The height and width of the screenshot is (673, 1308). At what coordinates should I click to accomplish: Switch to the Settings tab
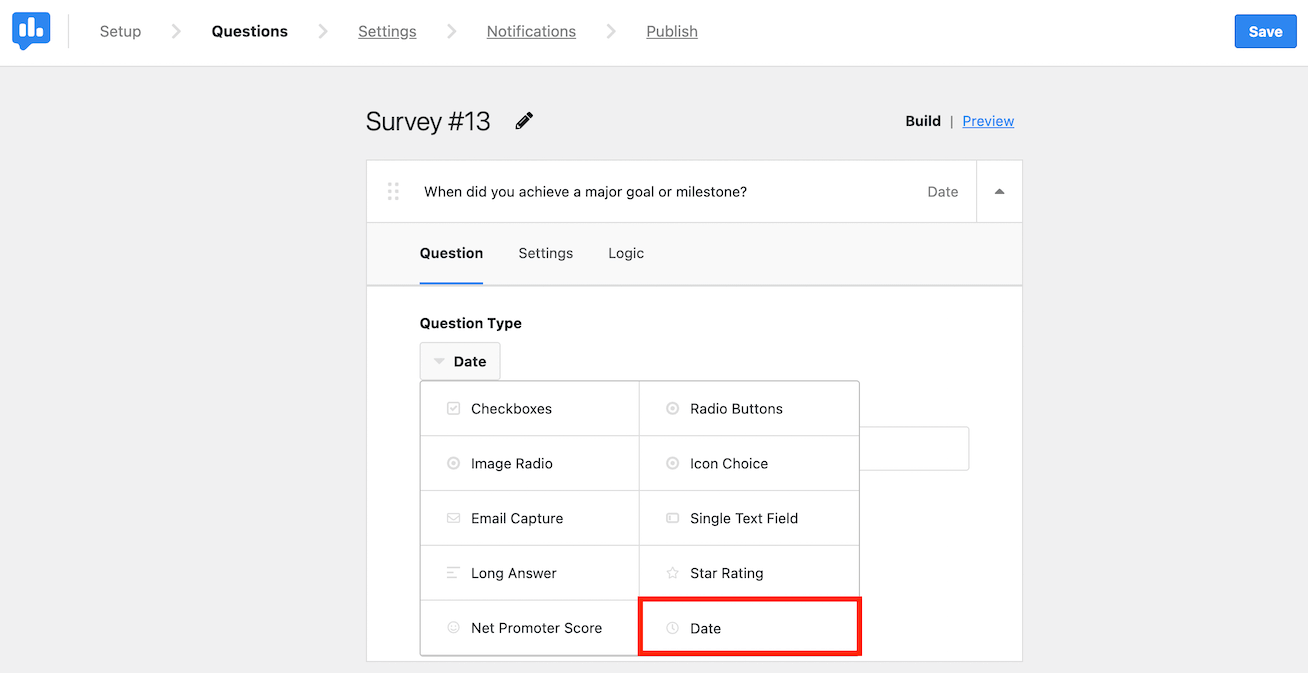pyautogui.click(x=545, y=253)
